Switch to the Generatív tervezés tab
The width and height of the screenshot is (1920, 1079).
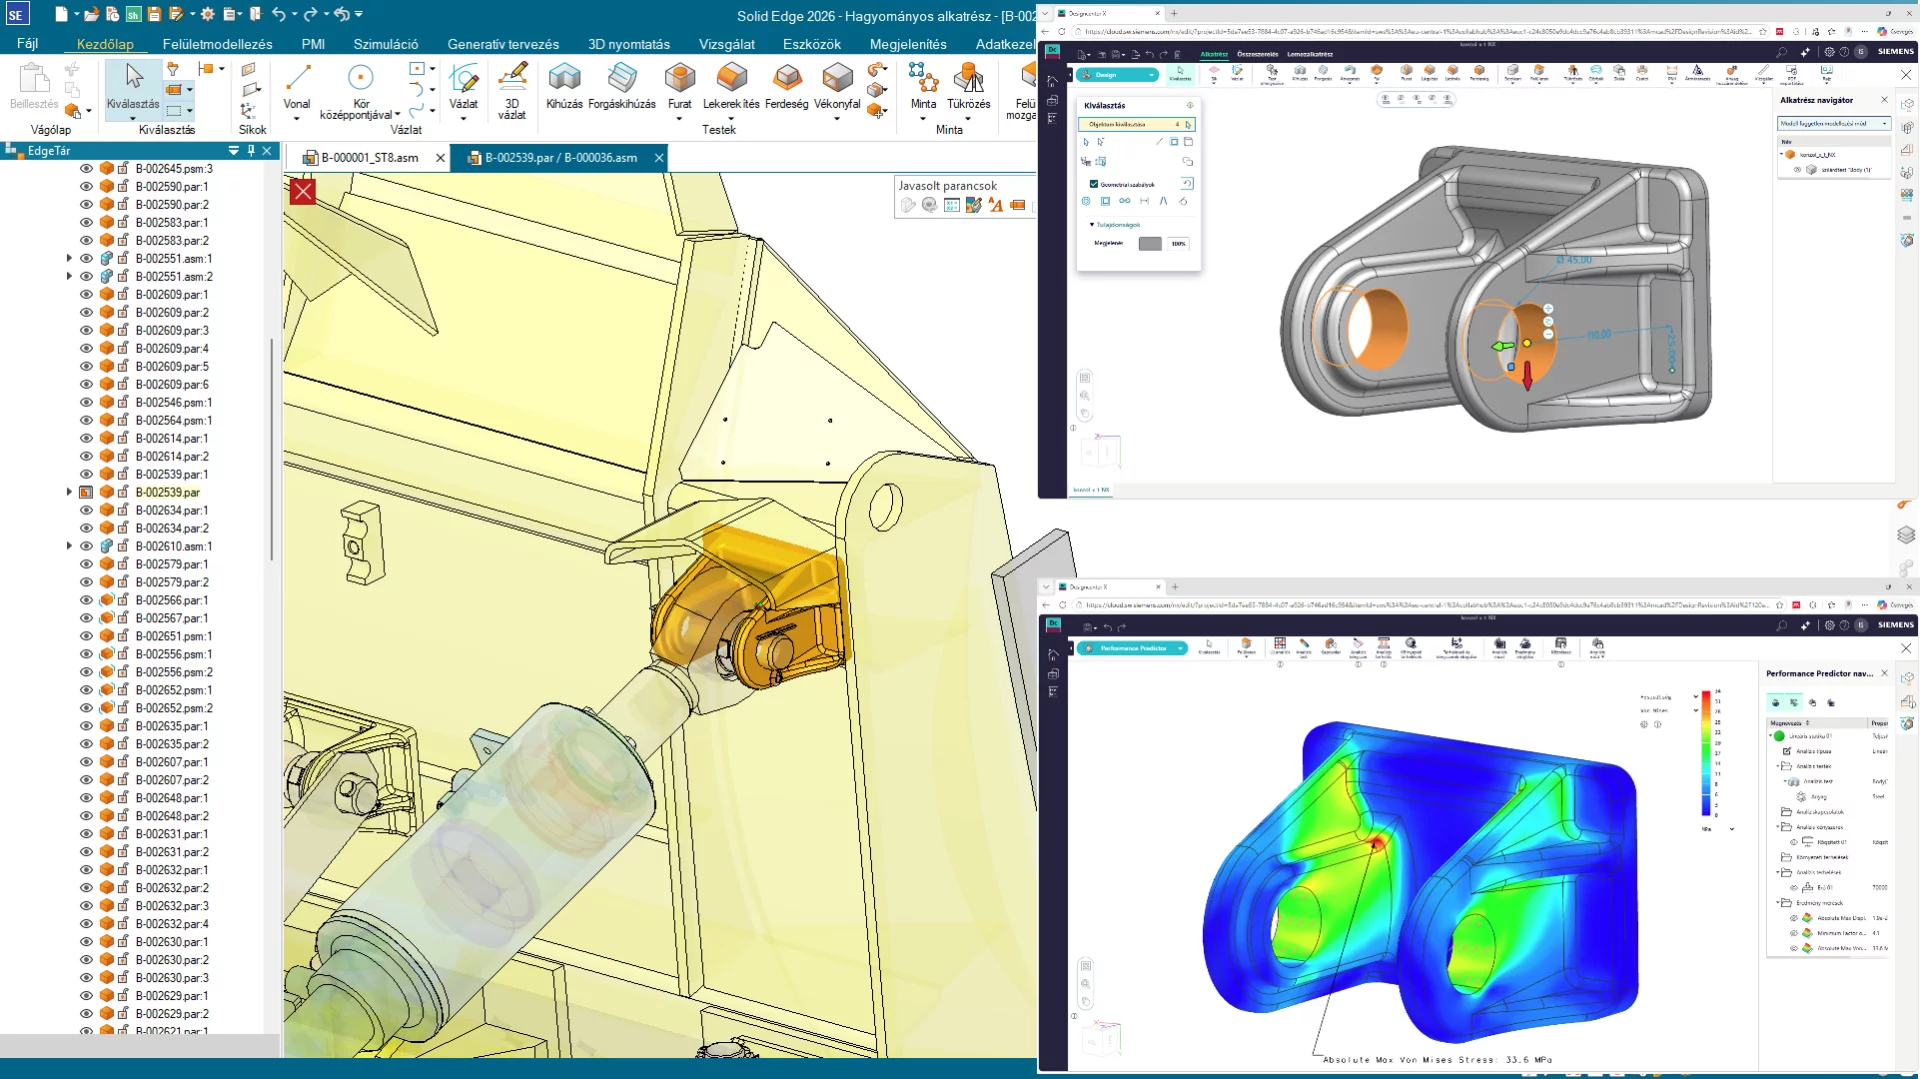click(503, 44)
